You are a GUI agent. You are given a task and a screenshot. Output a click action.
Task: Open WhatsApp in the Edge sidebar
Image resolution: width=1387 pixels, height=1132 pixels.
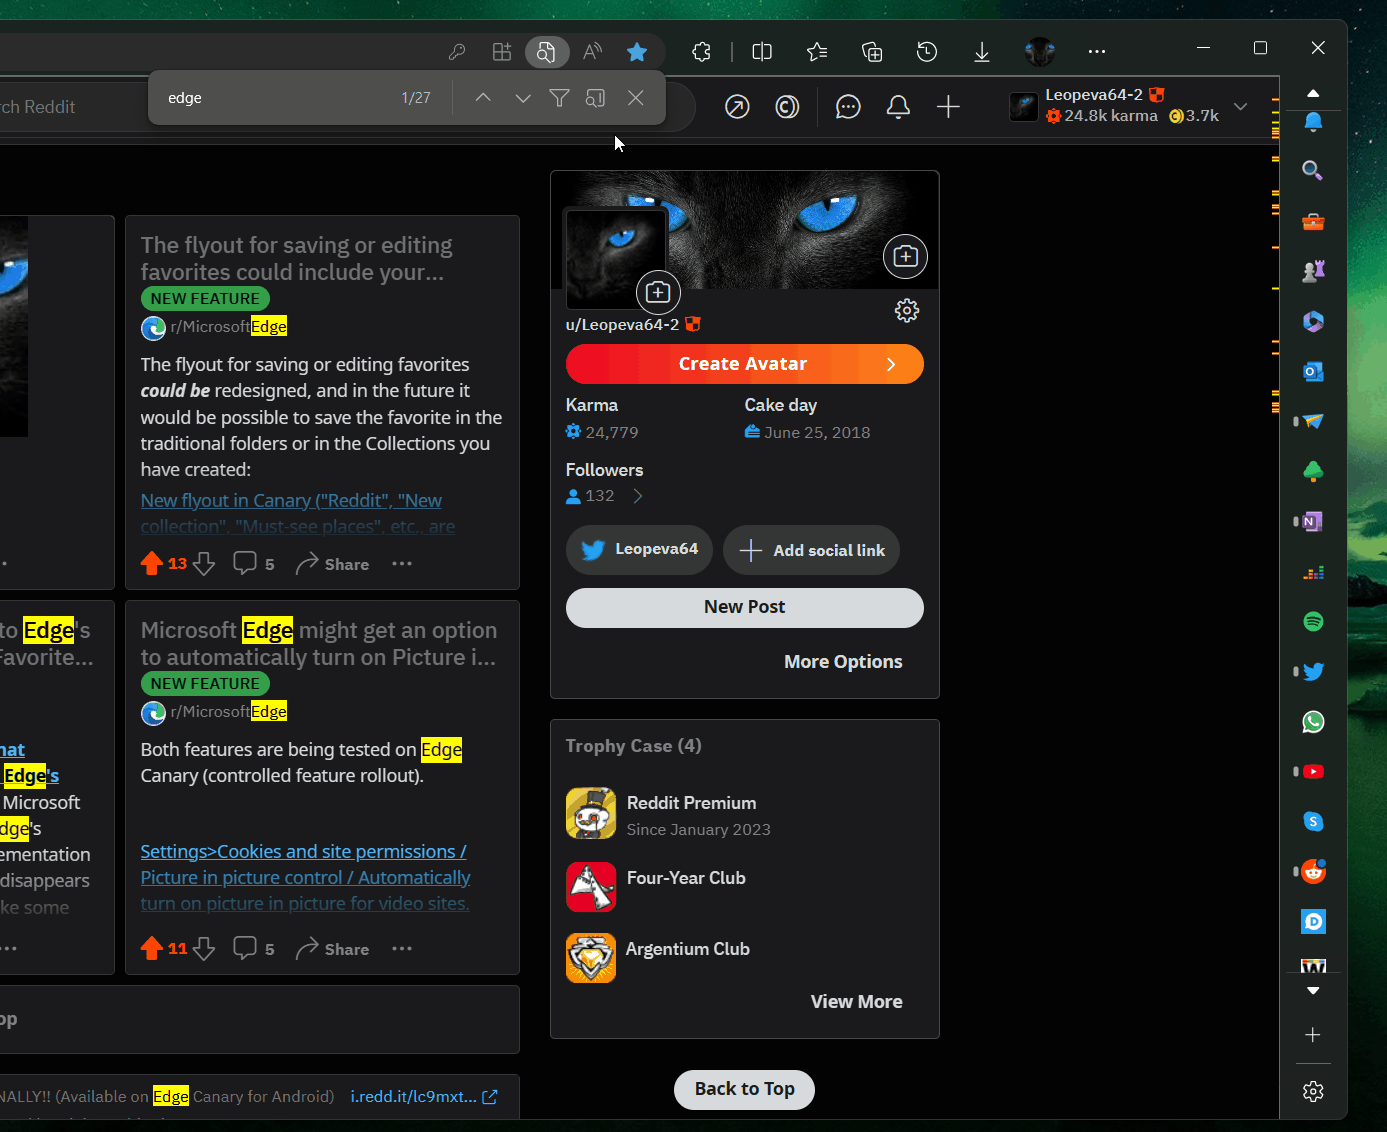[x=1313, y=722]
